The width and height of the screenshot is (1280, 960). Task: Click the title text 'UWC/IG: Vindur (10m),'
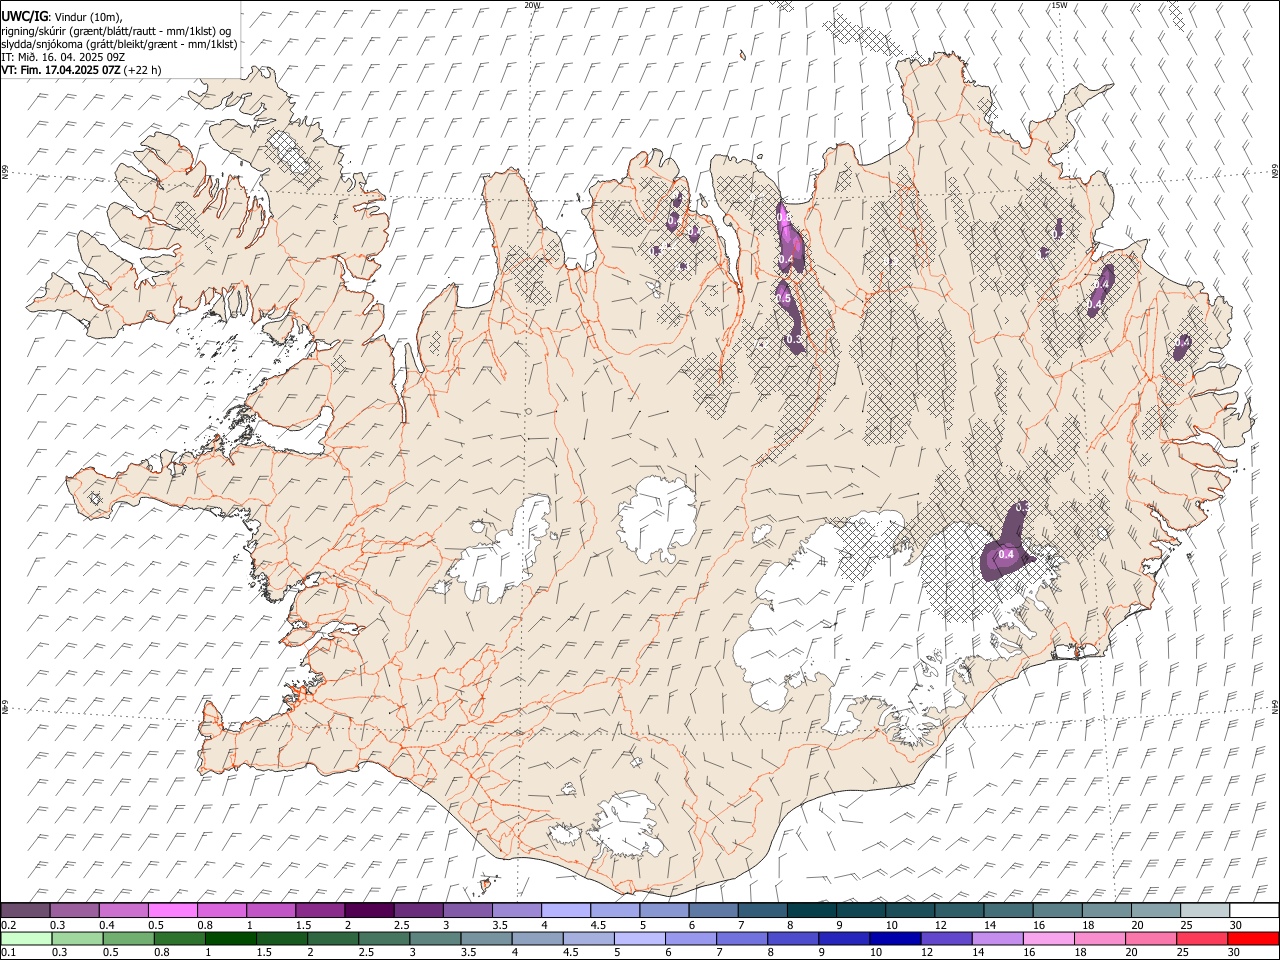coord(61,16)
